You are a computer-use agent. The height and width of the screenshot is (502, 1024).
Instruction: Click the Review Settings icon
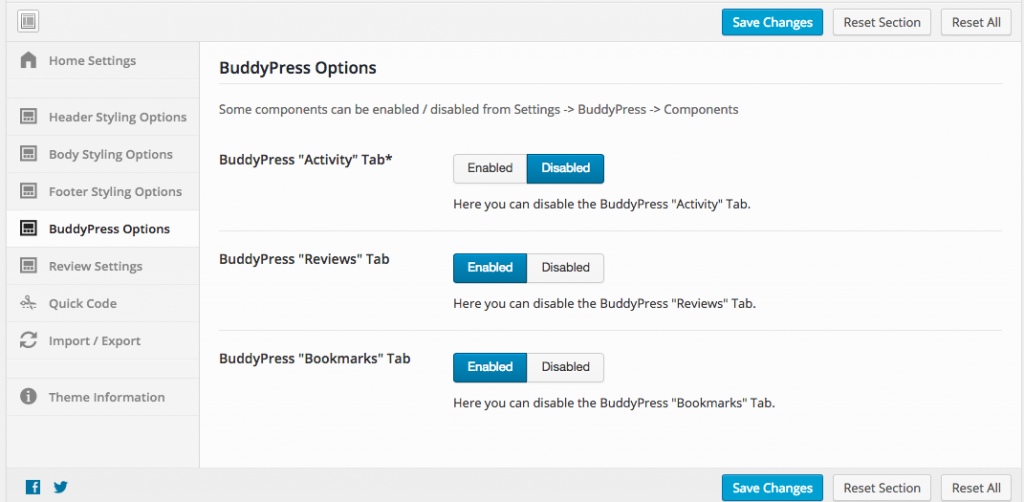28,266
